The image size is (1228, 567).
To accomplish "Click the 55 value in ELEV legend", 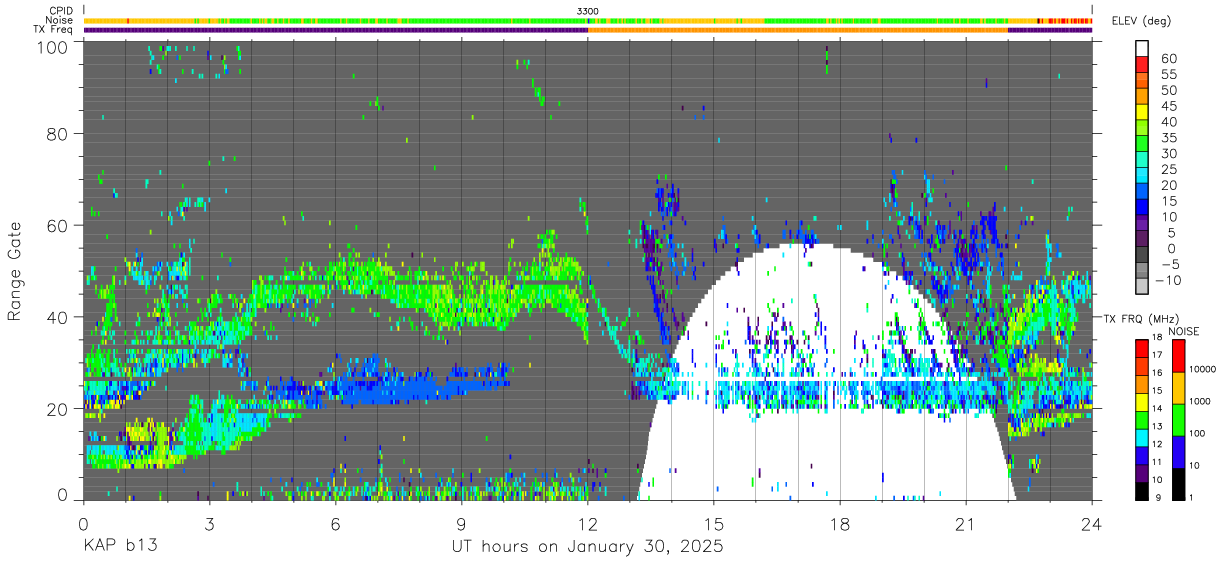I will [1170, 74].
